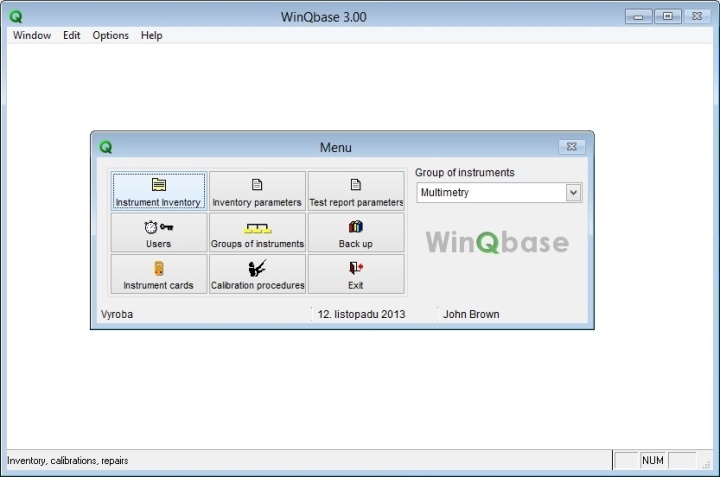Open Groups of instruments
Viewport: 720px width, 477px height.
pyautogui.click(x=257, y=233)
